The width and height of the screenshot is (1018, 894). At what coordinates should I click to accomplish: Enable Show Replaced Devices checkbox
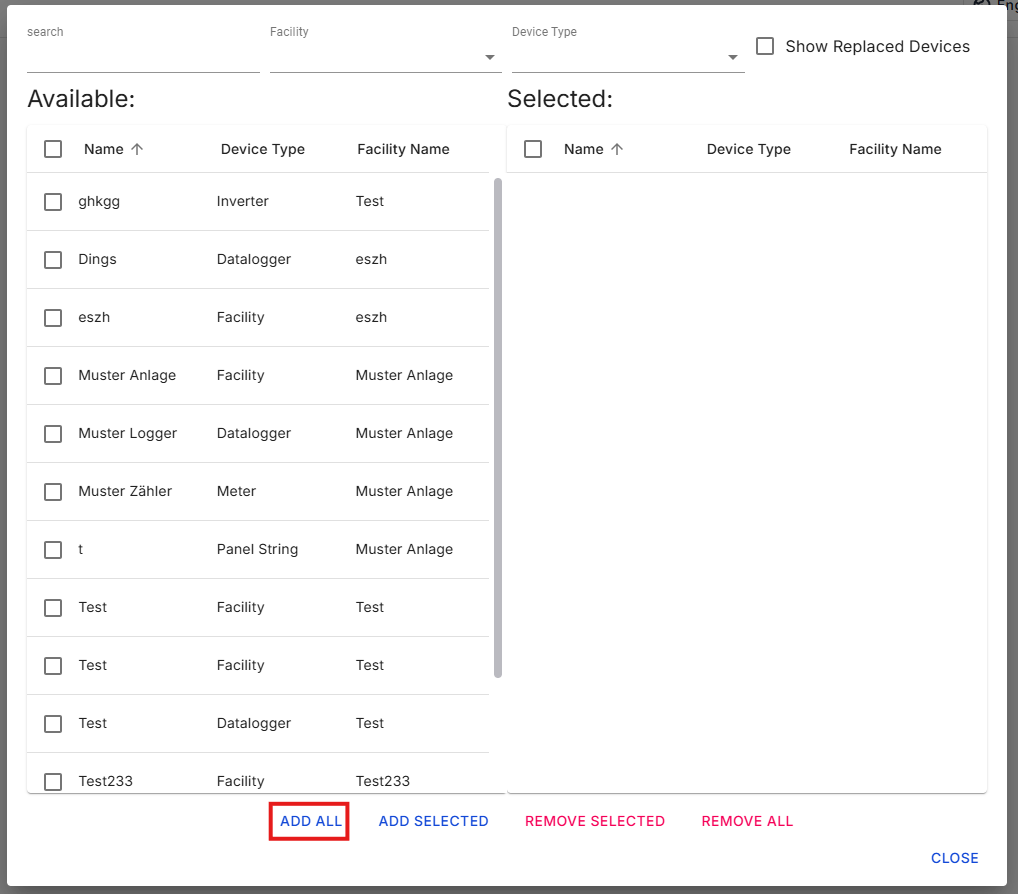[x=765, y=46]
